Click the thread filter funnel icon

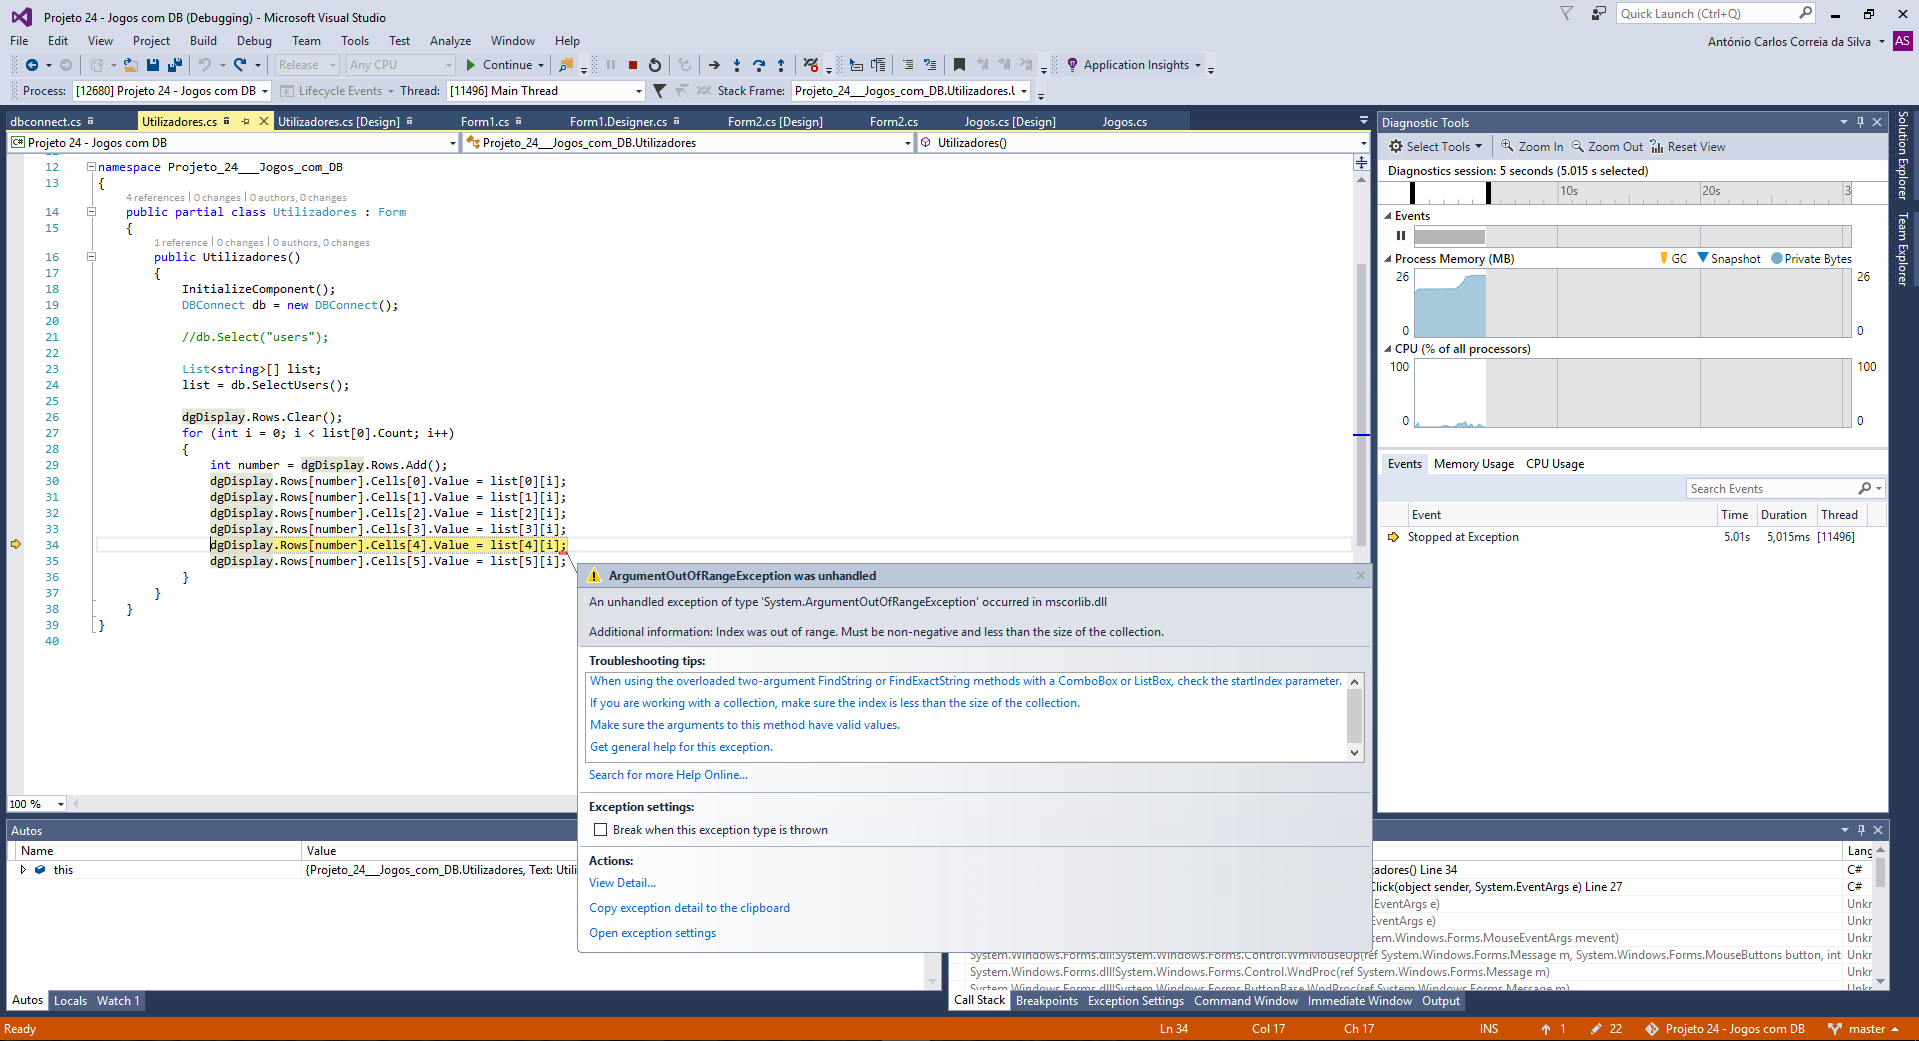[659, 91]
